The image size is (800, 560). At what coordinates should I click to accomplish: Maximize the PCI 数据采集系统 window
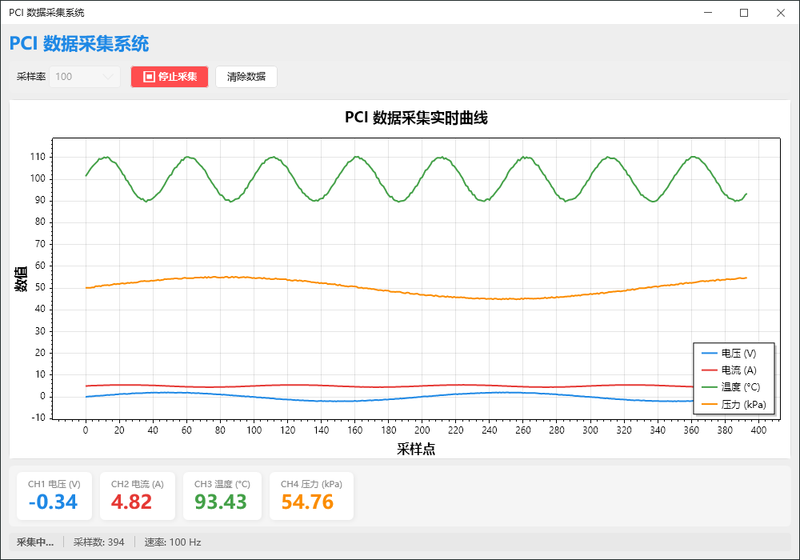coord(744,13)
